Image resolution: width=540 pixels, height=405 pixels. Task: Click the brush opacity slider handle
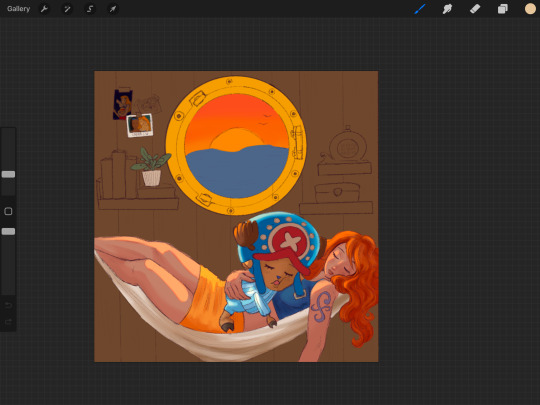point(8,231)
